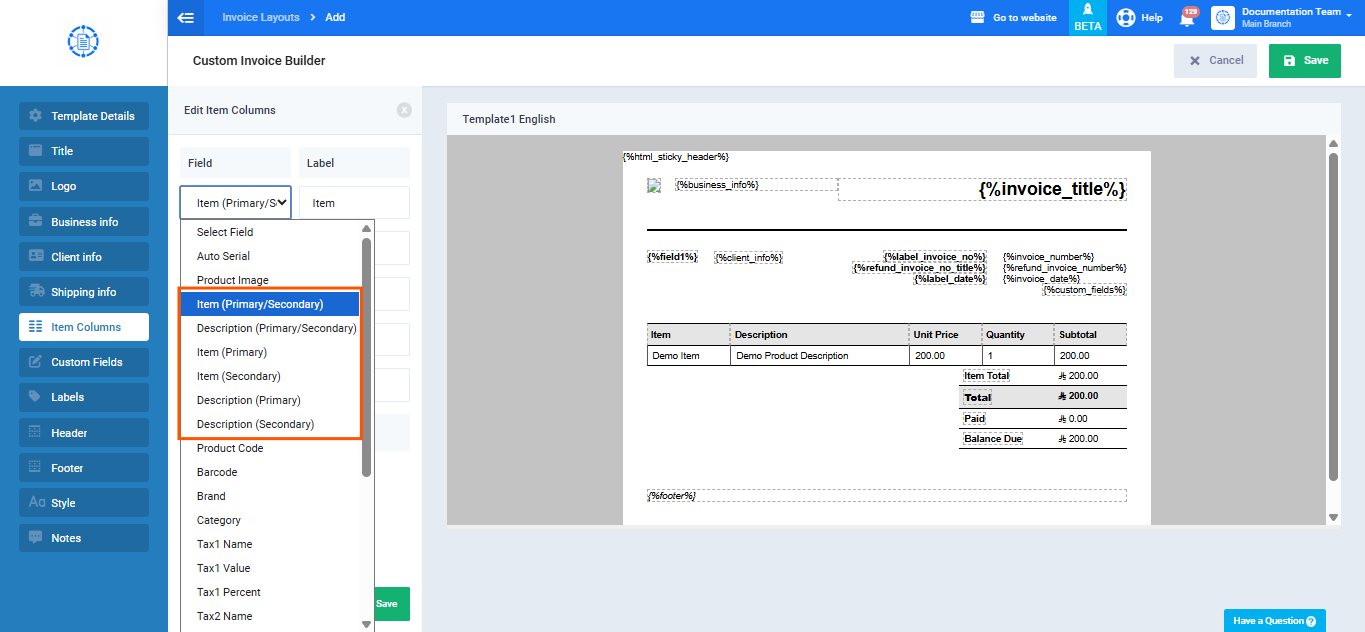
Task: Choose Description (Primary) option
Action: [x=270, y=400]
